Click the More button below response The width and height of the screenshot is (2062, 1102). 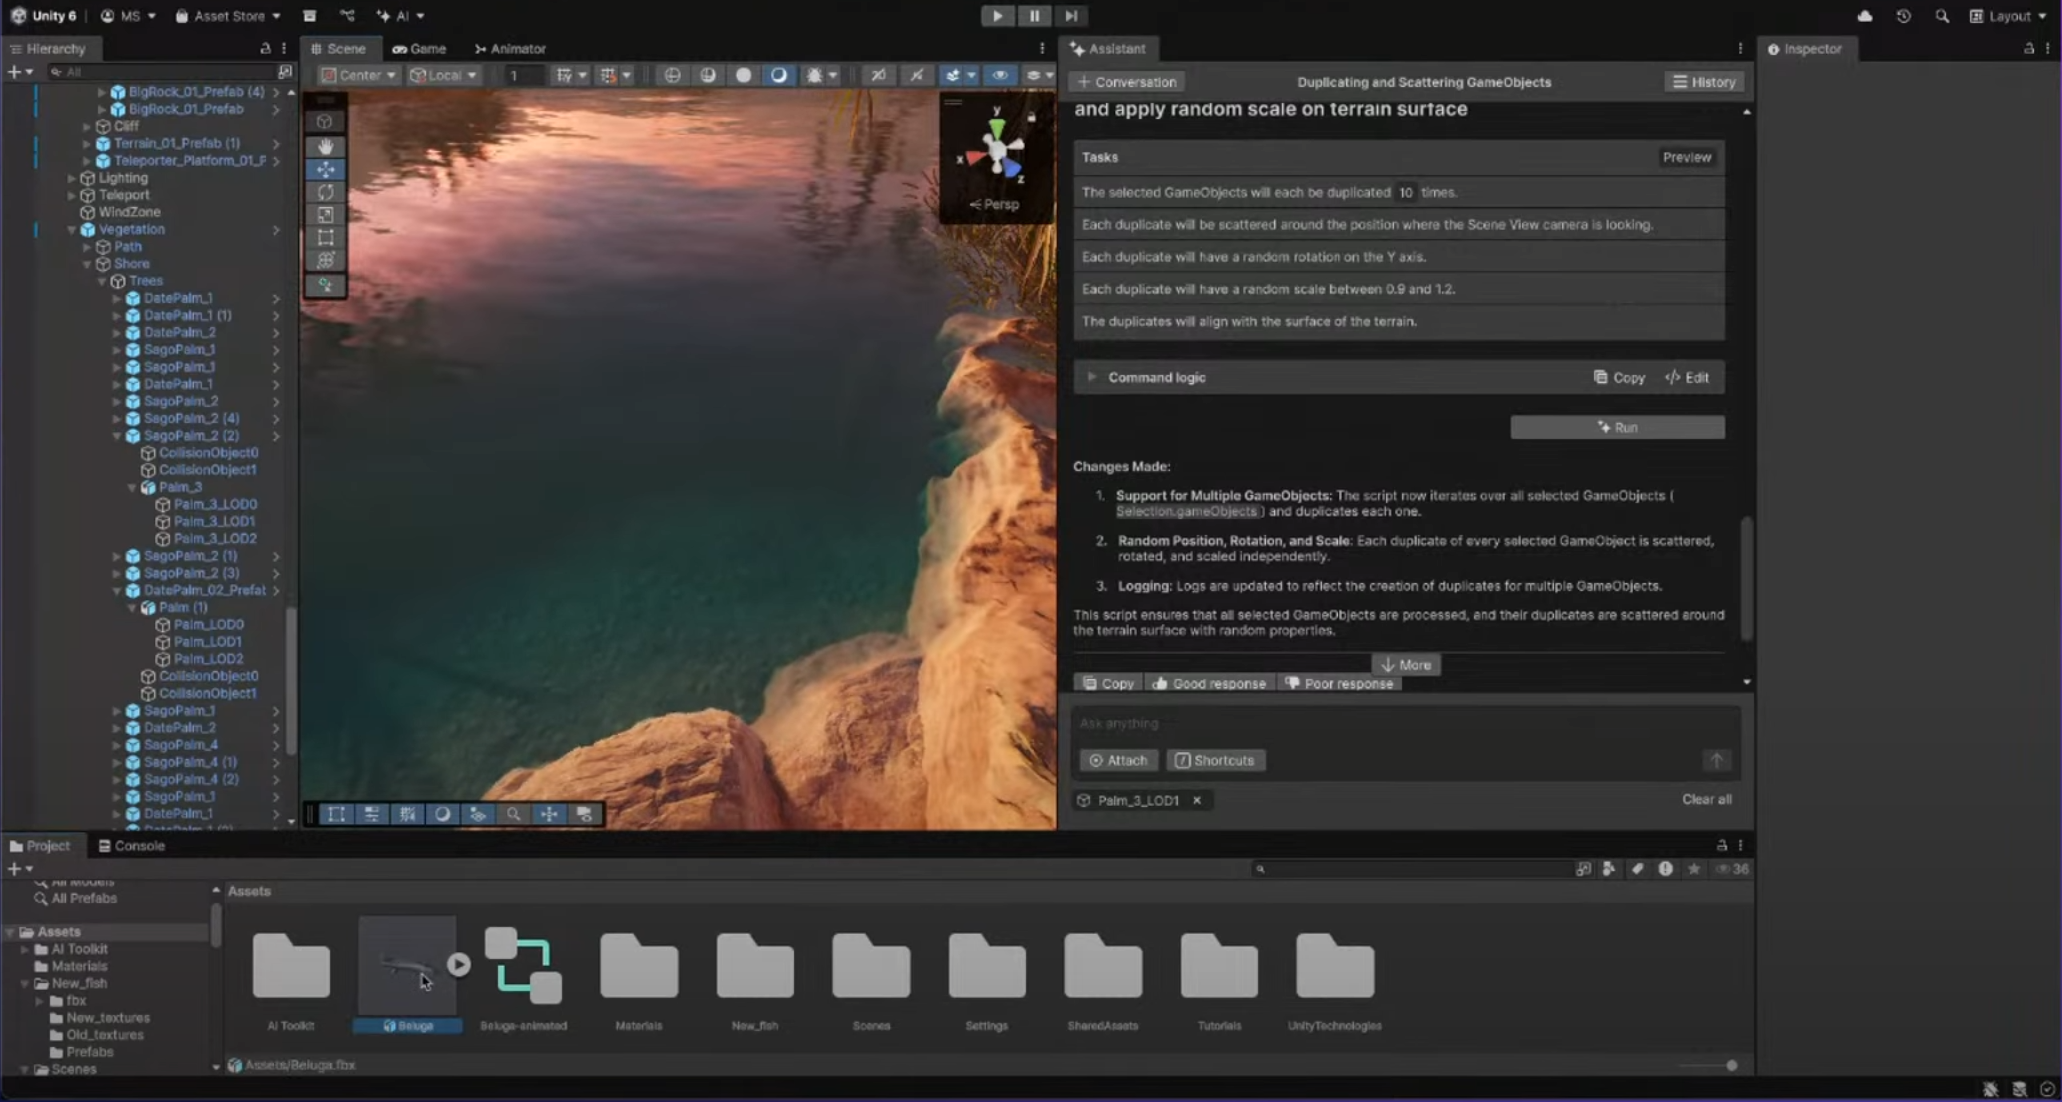1406,665
